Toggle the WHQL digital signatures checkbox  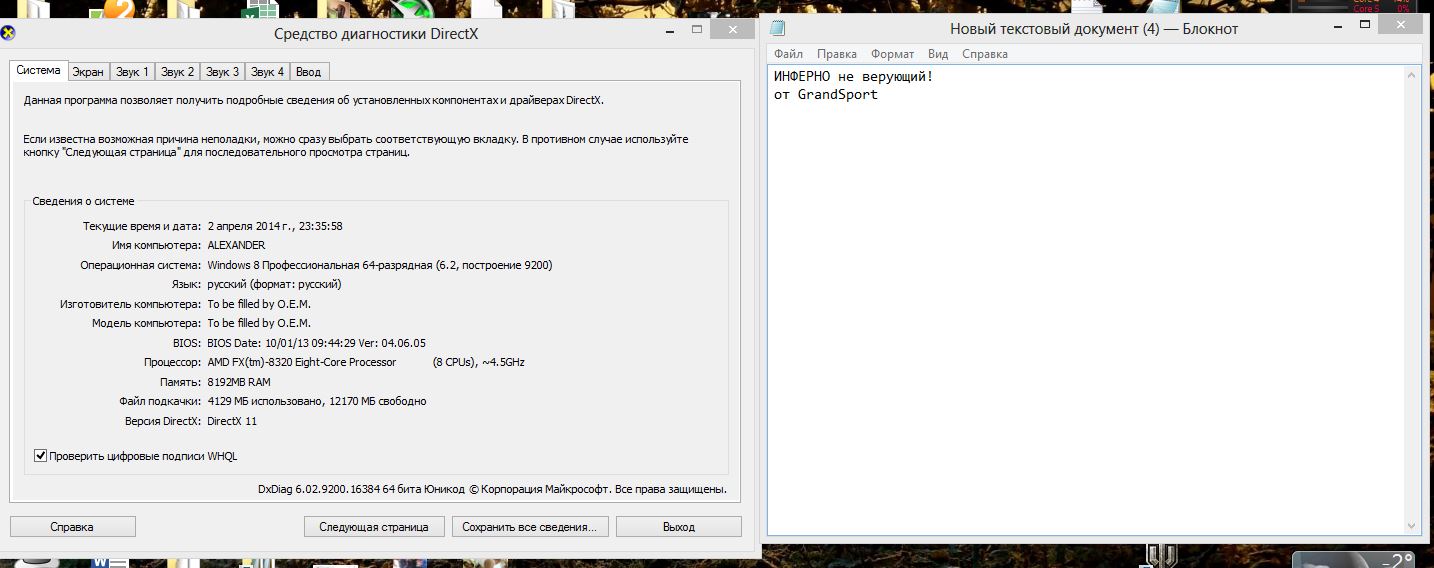tap(41, 456)
